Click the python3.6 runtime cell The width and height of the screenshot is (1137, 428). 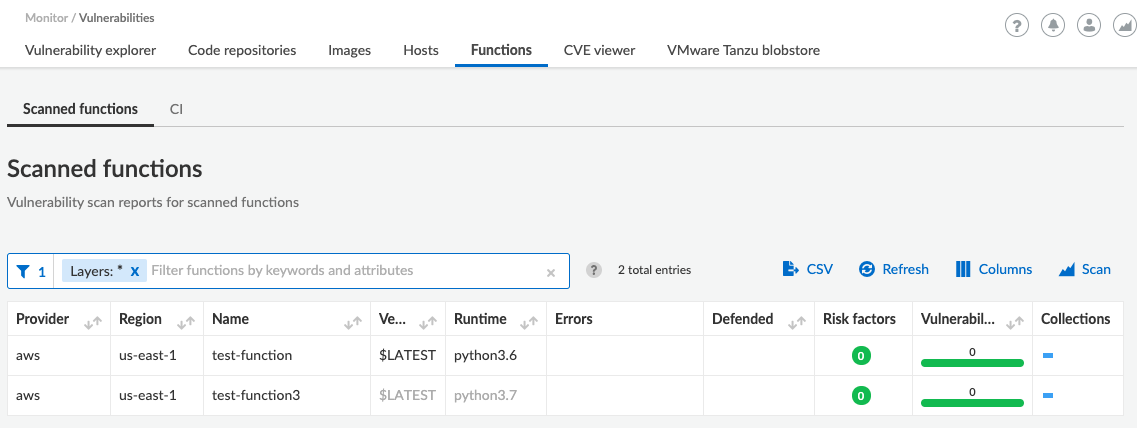[x=485, y=355]
